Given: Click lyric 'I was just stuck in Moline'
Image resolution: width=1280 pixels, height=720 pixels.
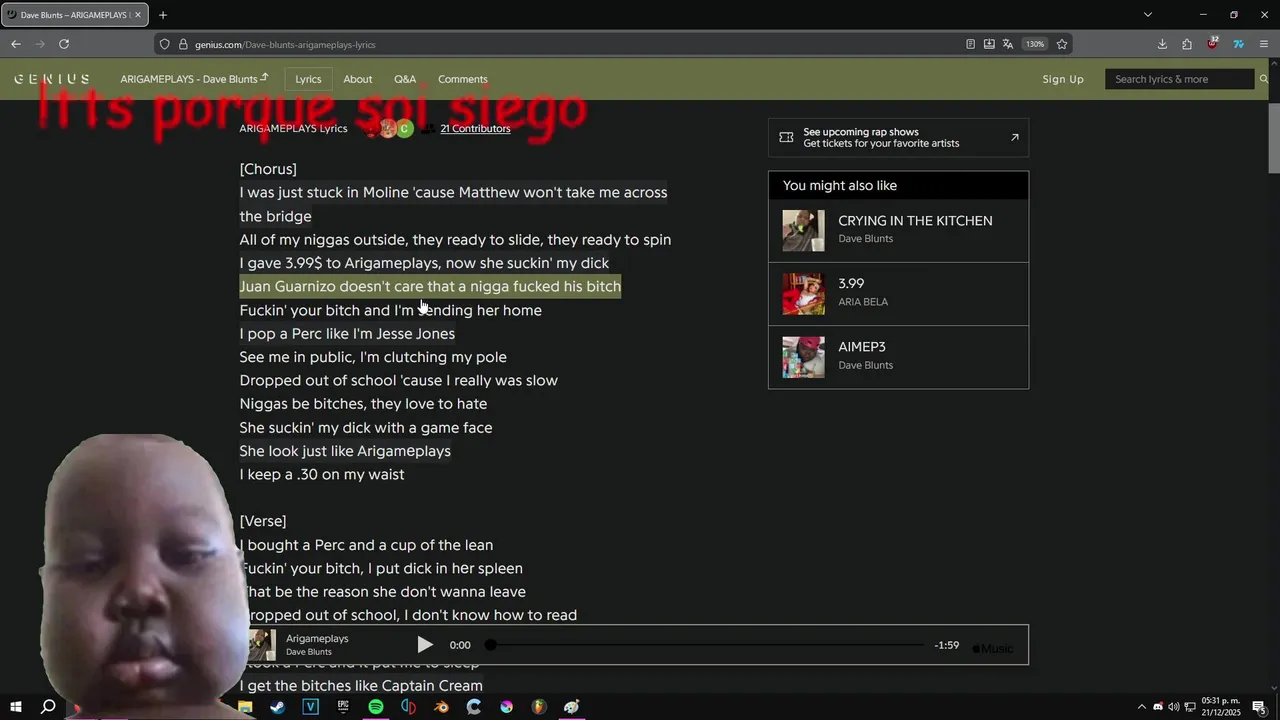Looking at the screenshot, I should (x=453, y=204).
